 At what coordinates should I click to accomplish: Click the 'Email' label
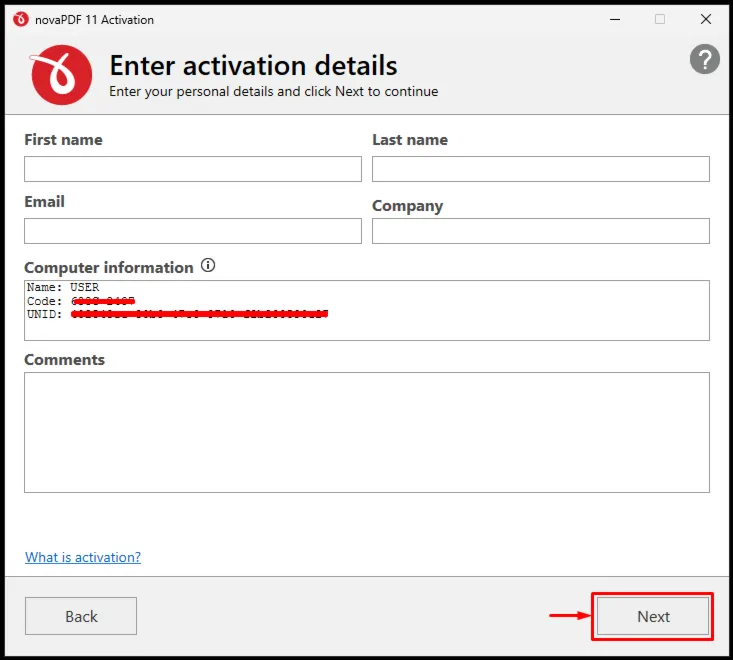(x=44, y=202)
